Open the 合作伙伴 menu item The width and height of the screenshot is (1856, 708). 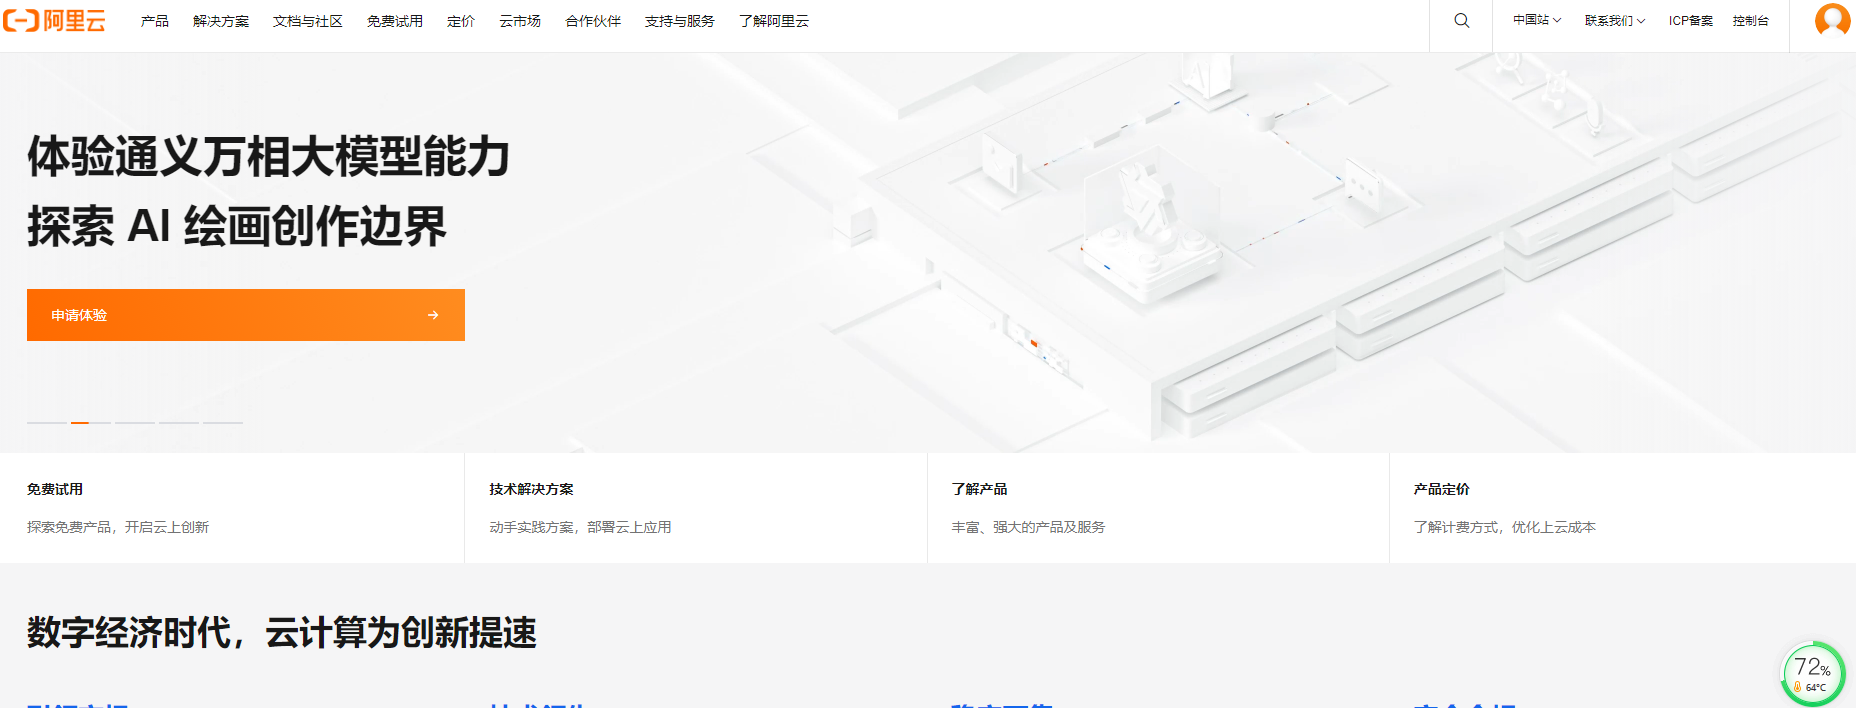593,21
